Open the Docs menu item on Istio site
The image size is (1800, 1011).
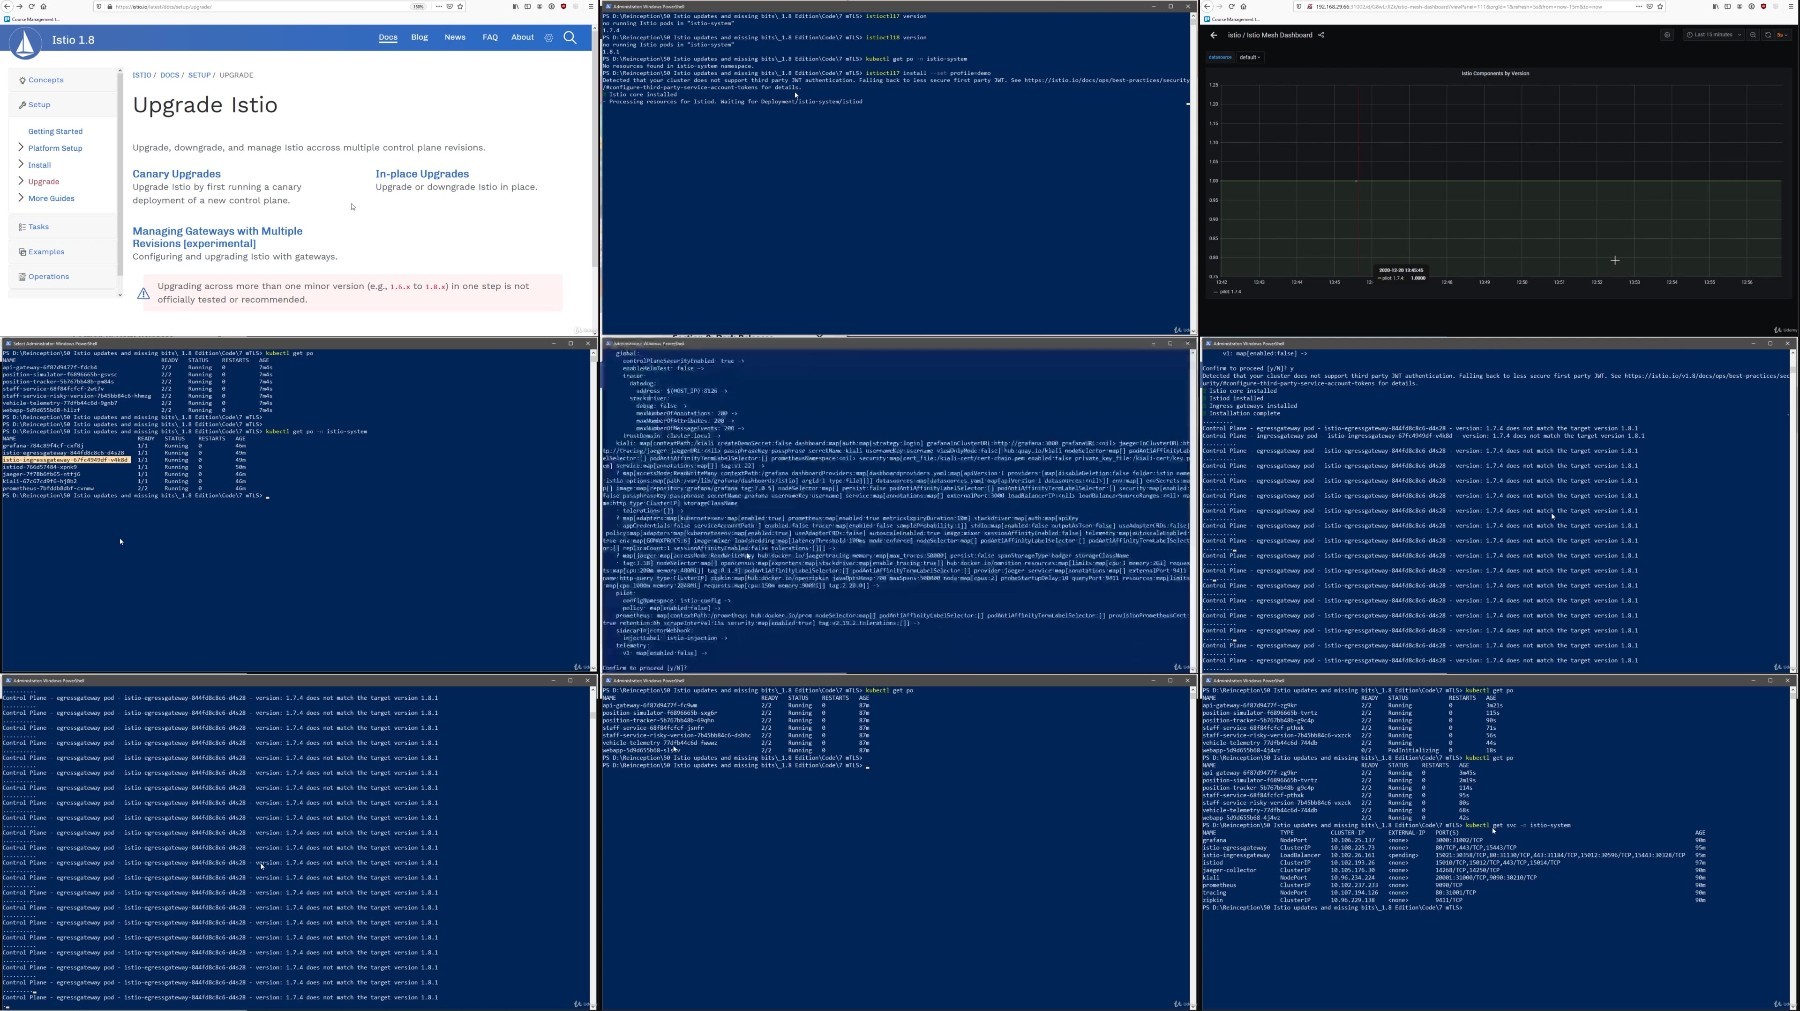click(388, 37)
